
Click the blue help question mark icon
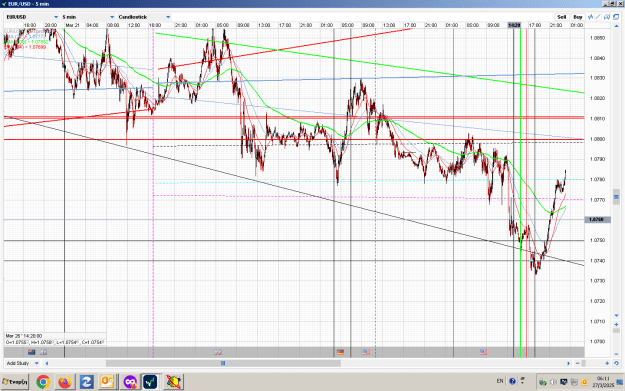[x=513, y=381]
